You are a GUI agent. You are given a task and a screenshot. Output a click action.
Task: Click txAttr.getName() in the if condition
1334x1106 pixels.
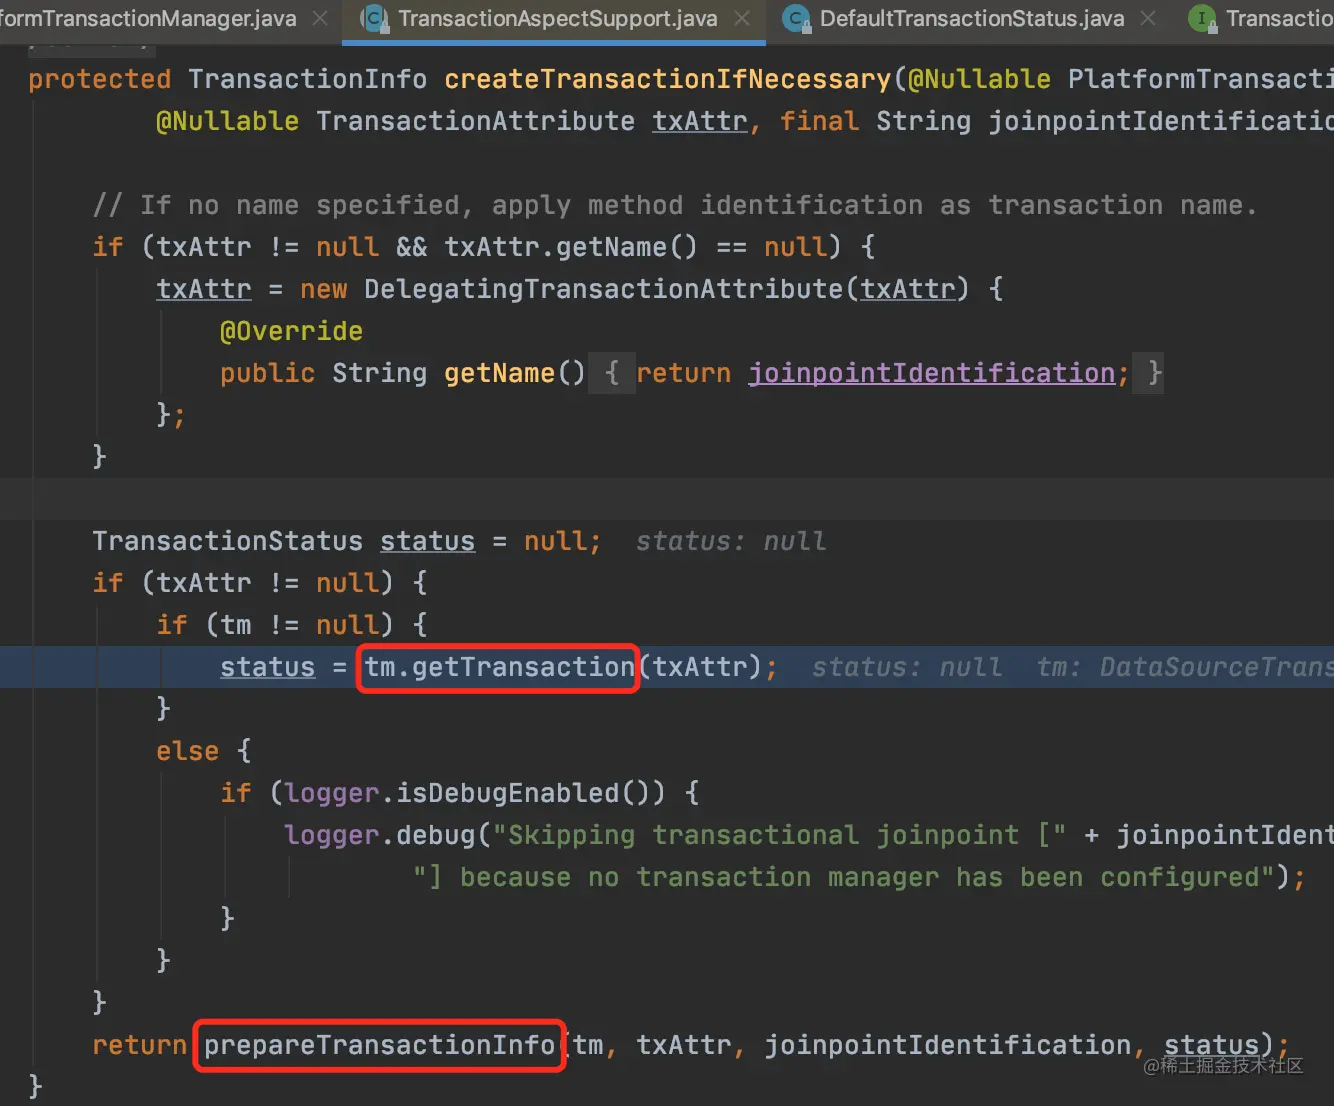pyautogui.click(x=570, y=247)
